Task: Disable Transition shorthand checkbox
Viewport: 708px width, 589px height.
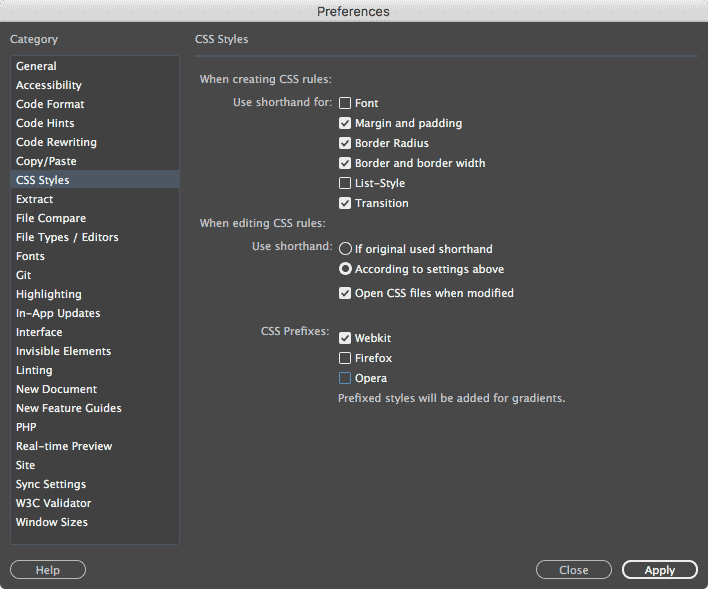Action: 345,203
